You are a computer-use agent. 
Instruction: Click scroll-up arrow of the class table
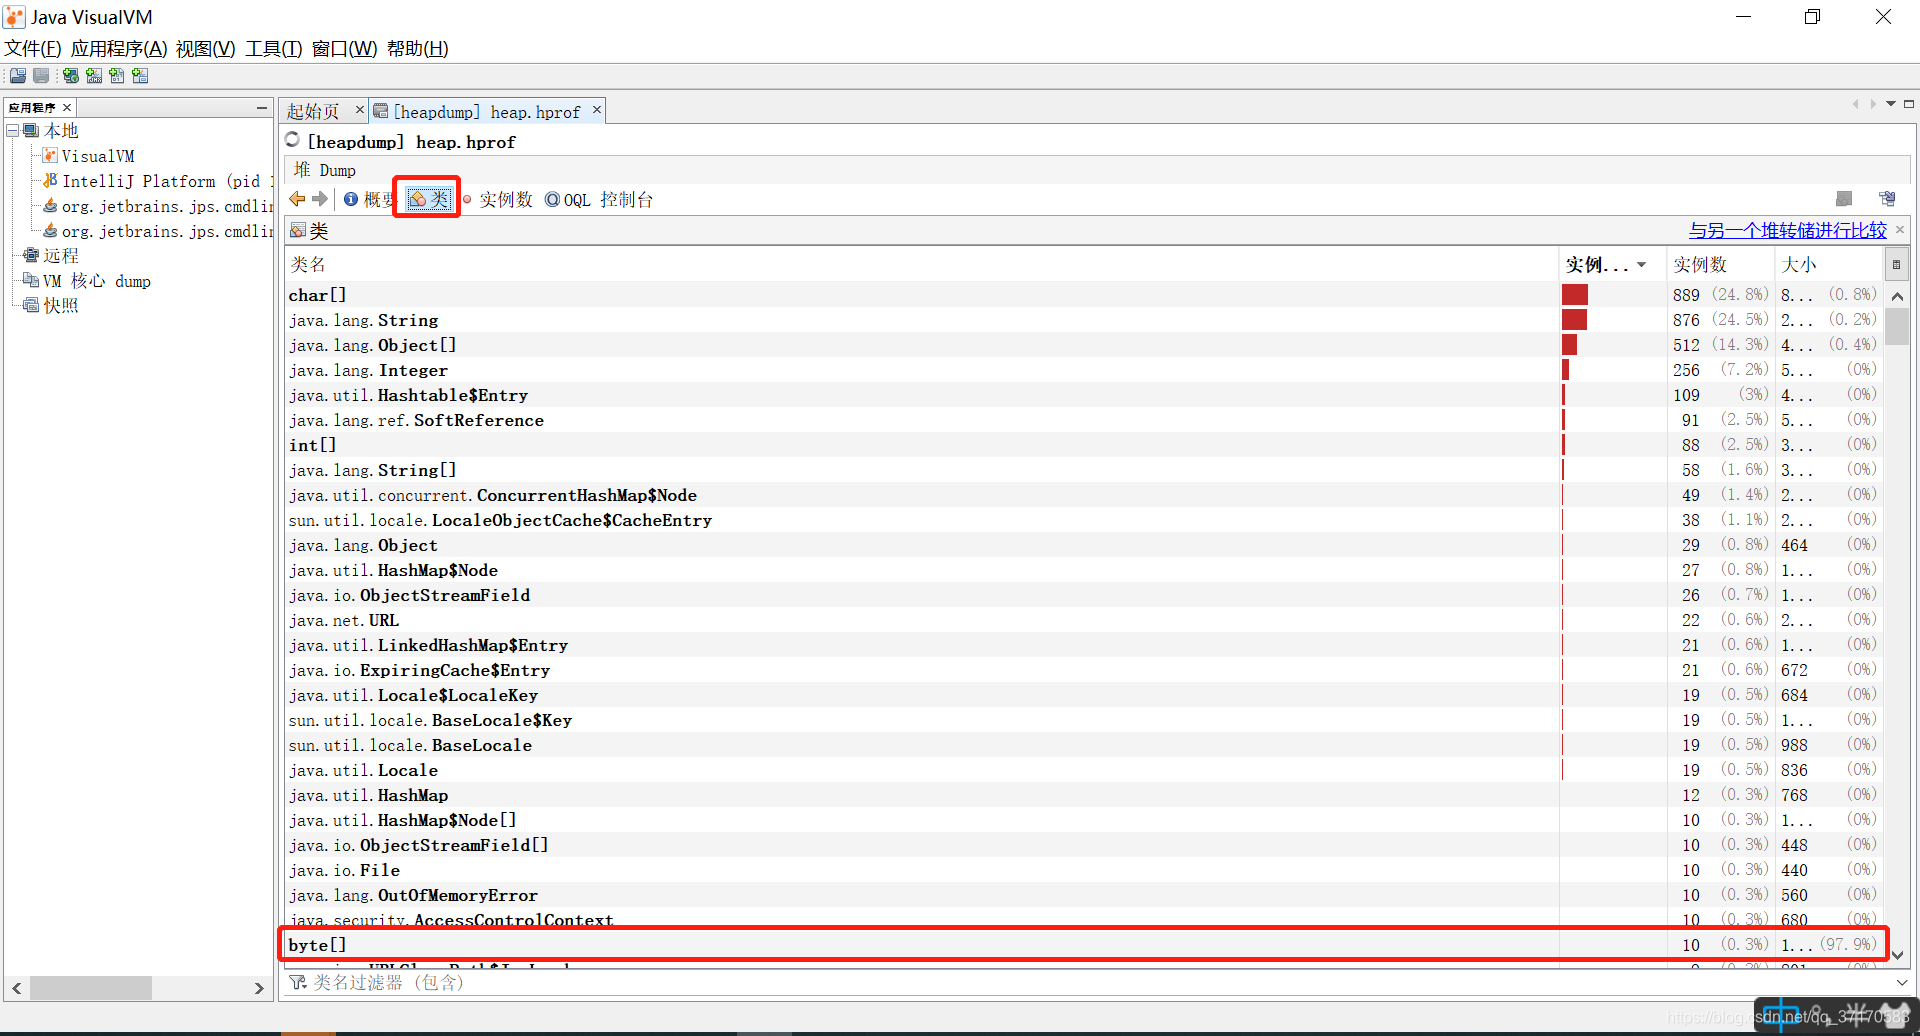[1897, 296]
